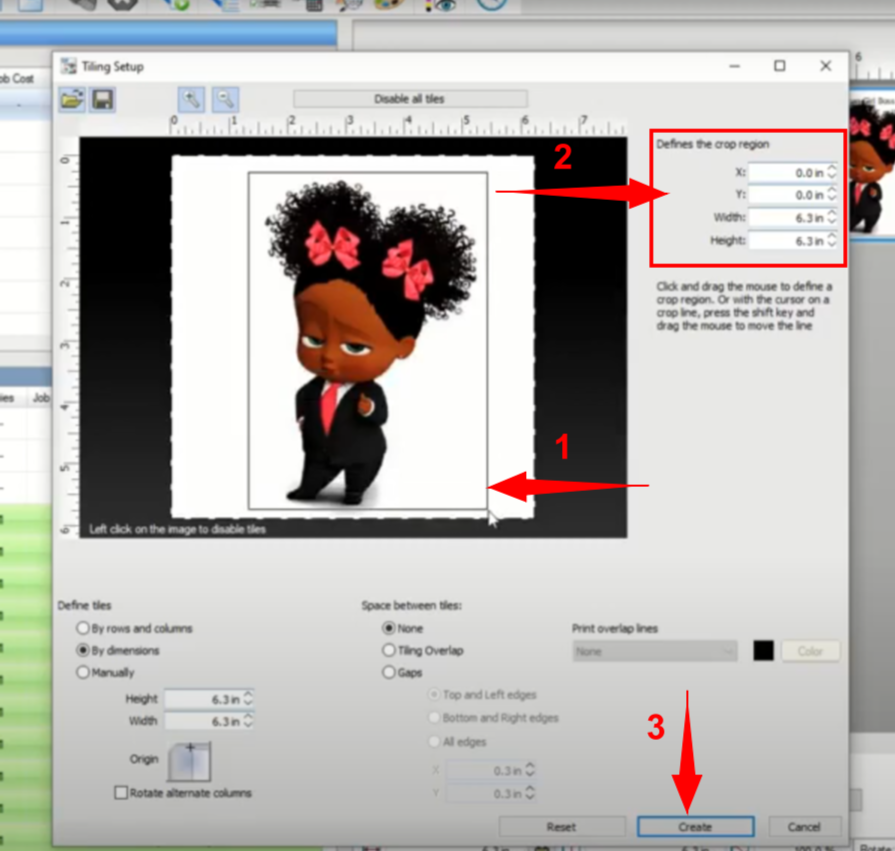Click the crop region Y stepper arrows

pos(832,194)
